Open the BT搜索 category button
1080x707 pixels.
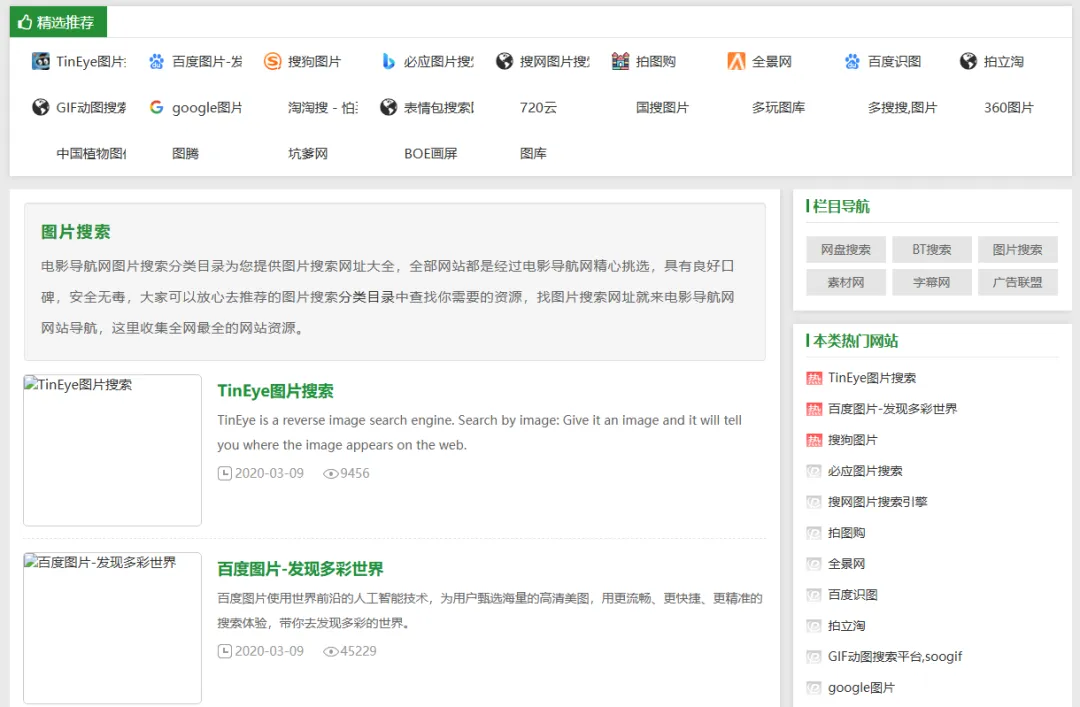coord(932,249)
